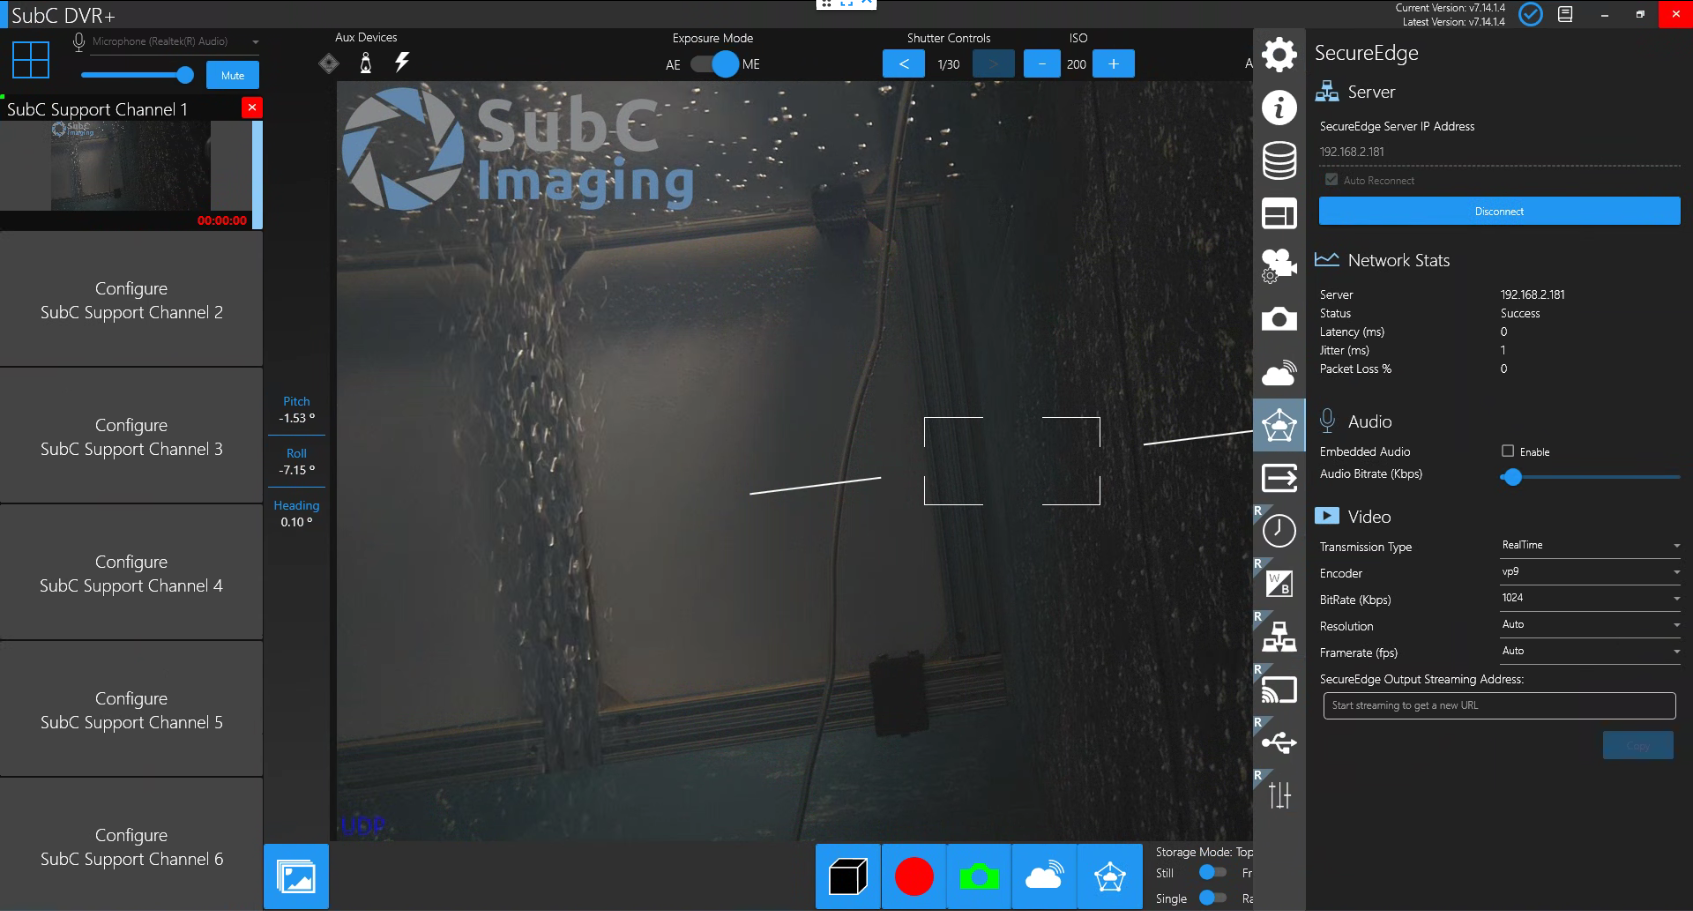Open the manual book icon in title bar
The height and width of the screenshot is (911, 1693).
click(x=1565, y=14)
